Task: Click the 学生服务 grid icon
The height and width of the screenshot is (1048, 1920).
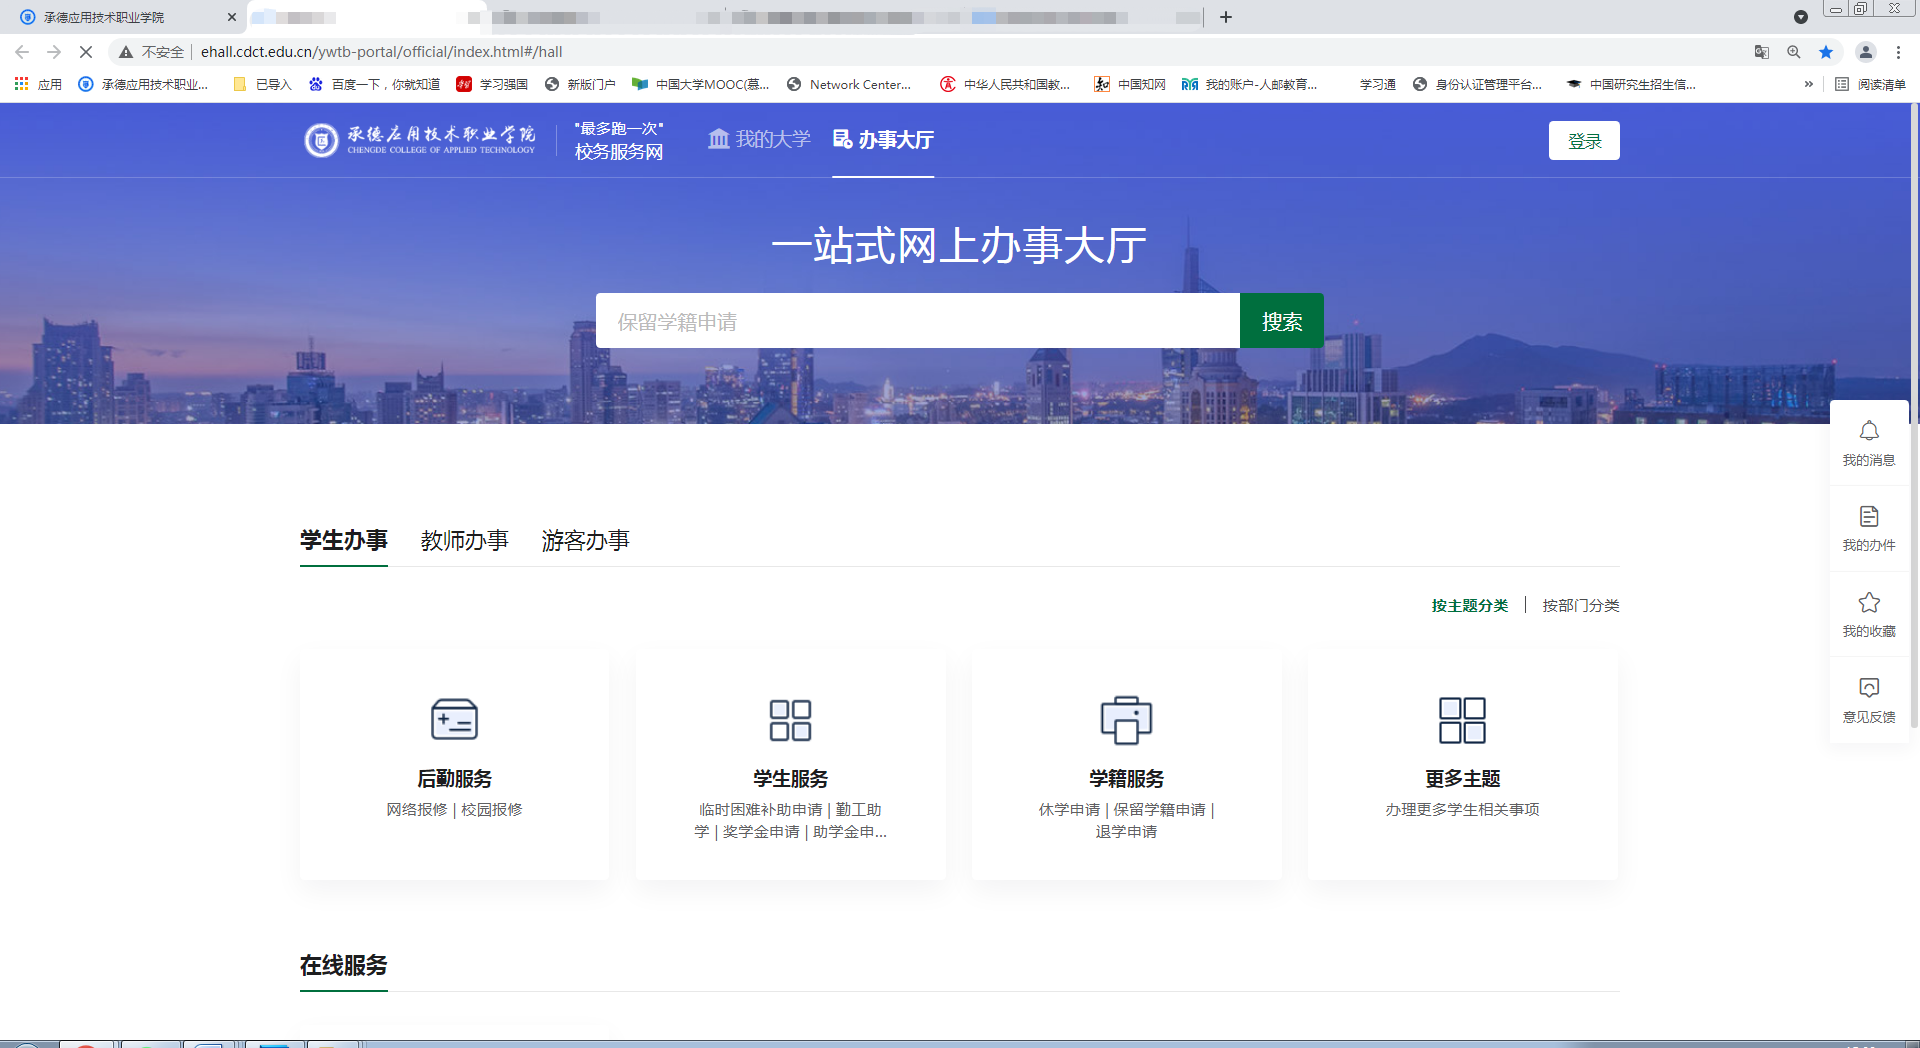Action: point(790,720)
